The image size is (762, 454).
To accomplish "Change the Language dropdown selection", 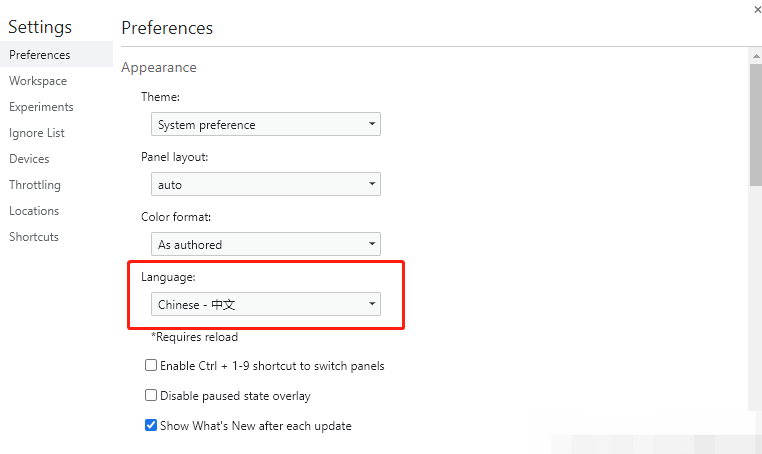I will pyautogui.click(x=266, y=304).
